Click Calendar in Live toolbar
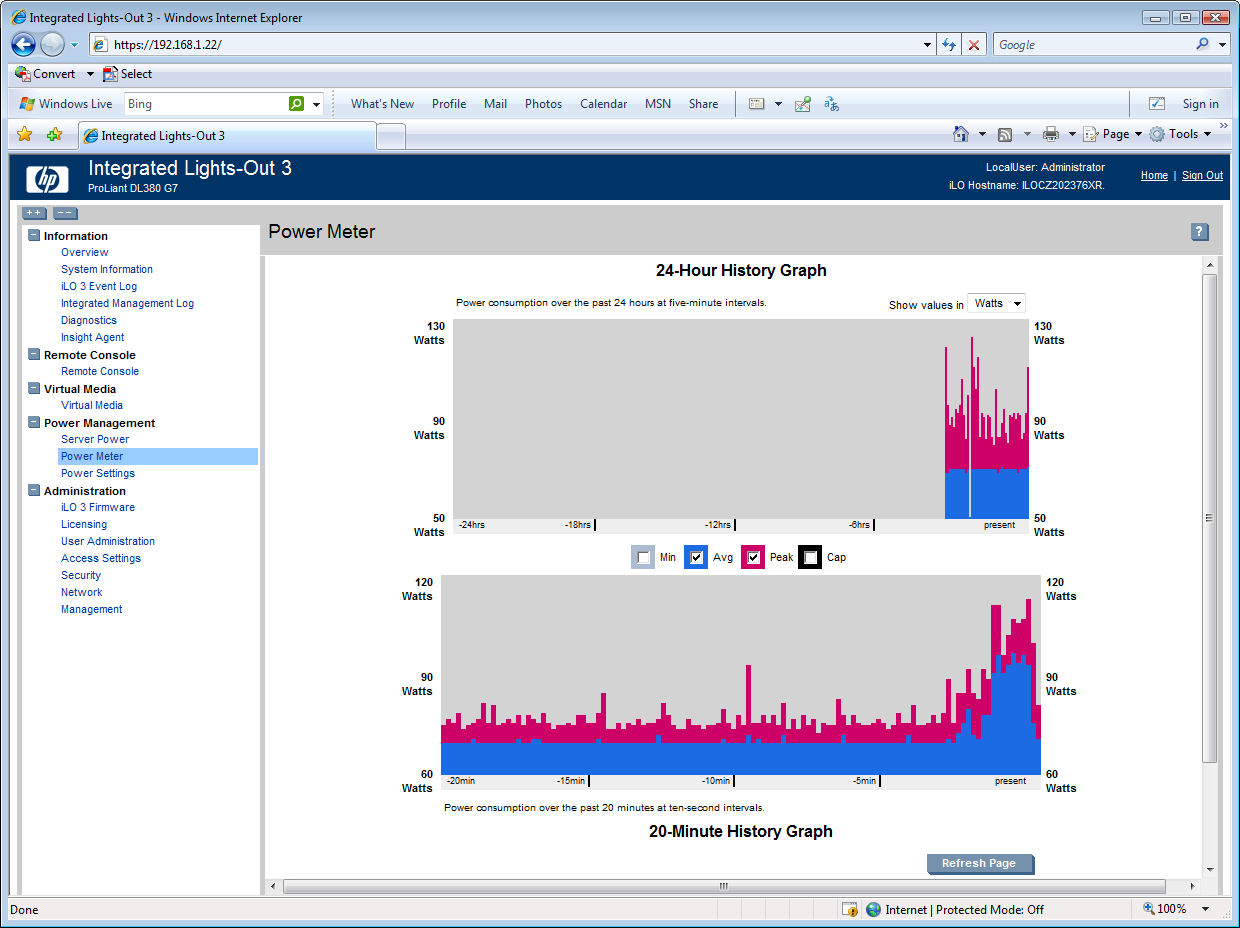Image resolution: width=1240 pixels, height=928 pixels. click(603, 104)
